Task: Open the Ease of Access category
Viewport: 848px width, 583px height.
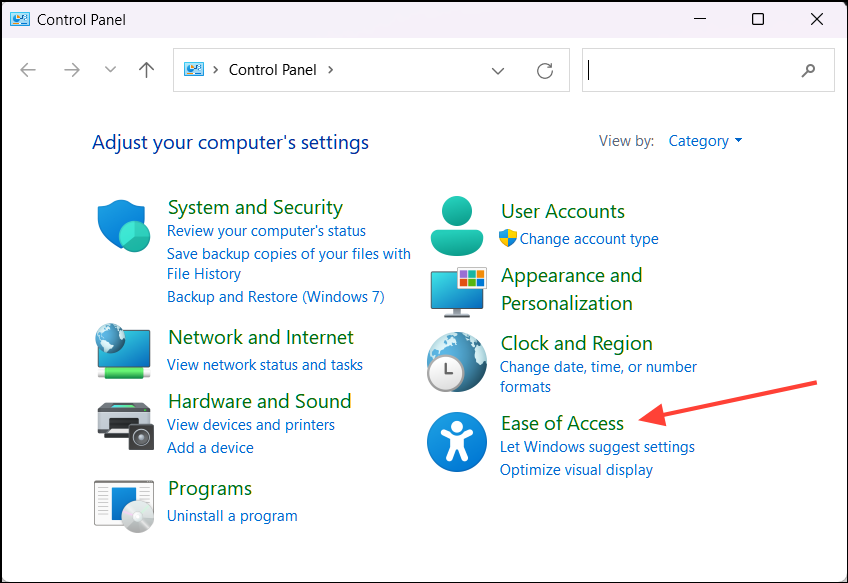Action: pyautogui.click(x=562, y=423)
